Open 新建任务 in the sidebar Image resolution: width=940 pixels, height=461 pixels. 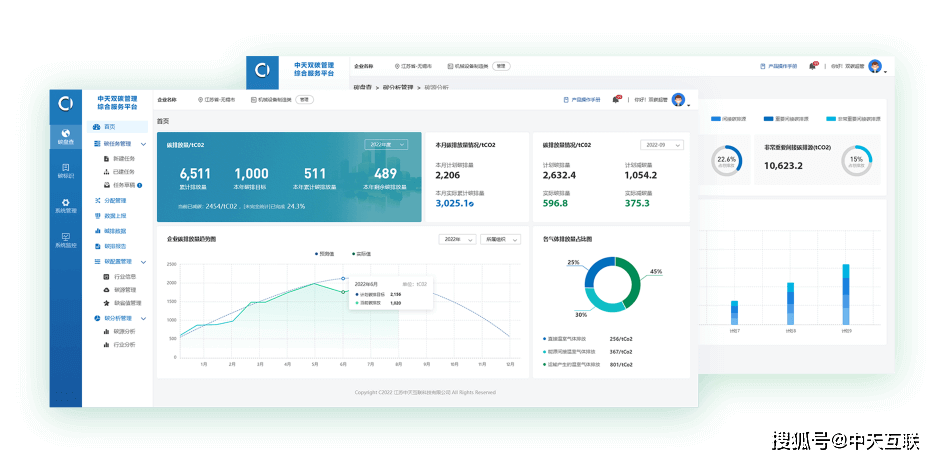click(x=124, y=158)
